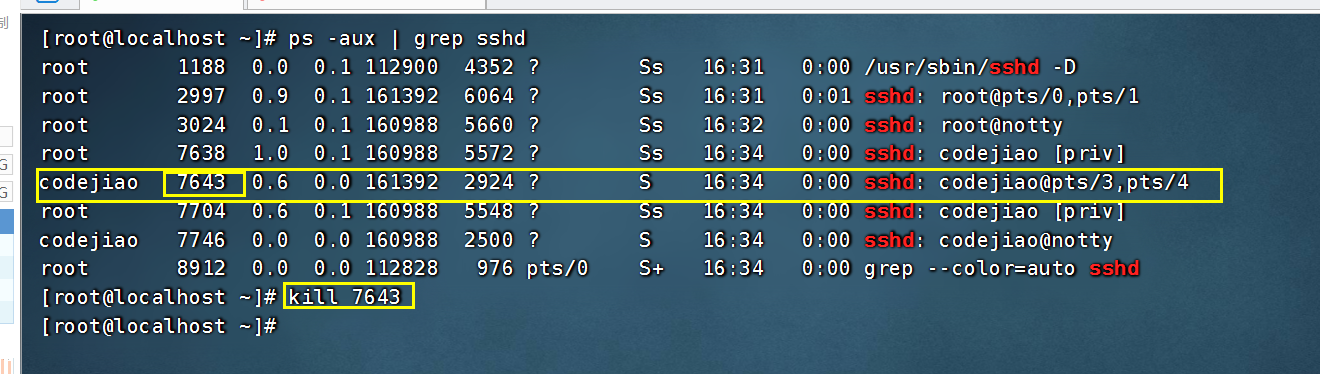Screen dimensions: 1320x374
Task: Click the 'S+' process state value
Action: [x=651, y=269]
